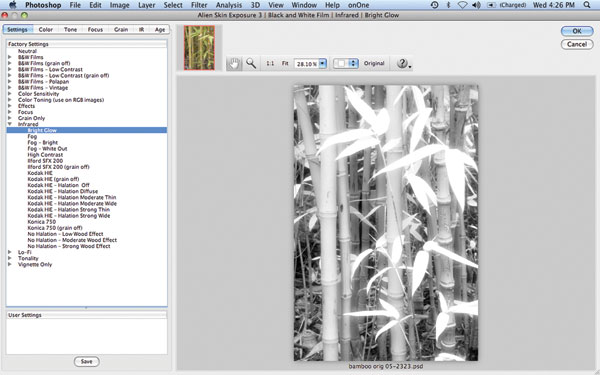Open Spotlight search in menu bar
This screenshot has width=600, height=375.
(x=587, y=5)
